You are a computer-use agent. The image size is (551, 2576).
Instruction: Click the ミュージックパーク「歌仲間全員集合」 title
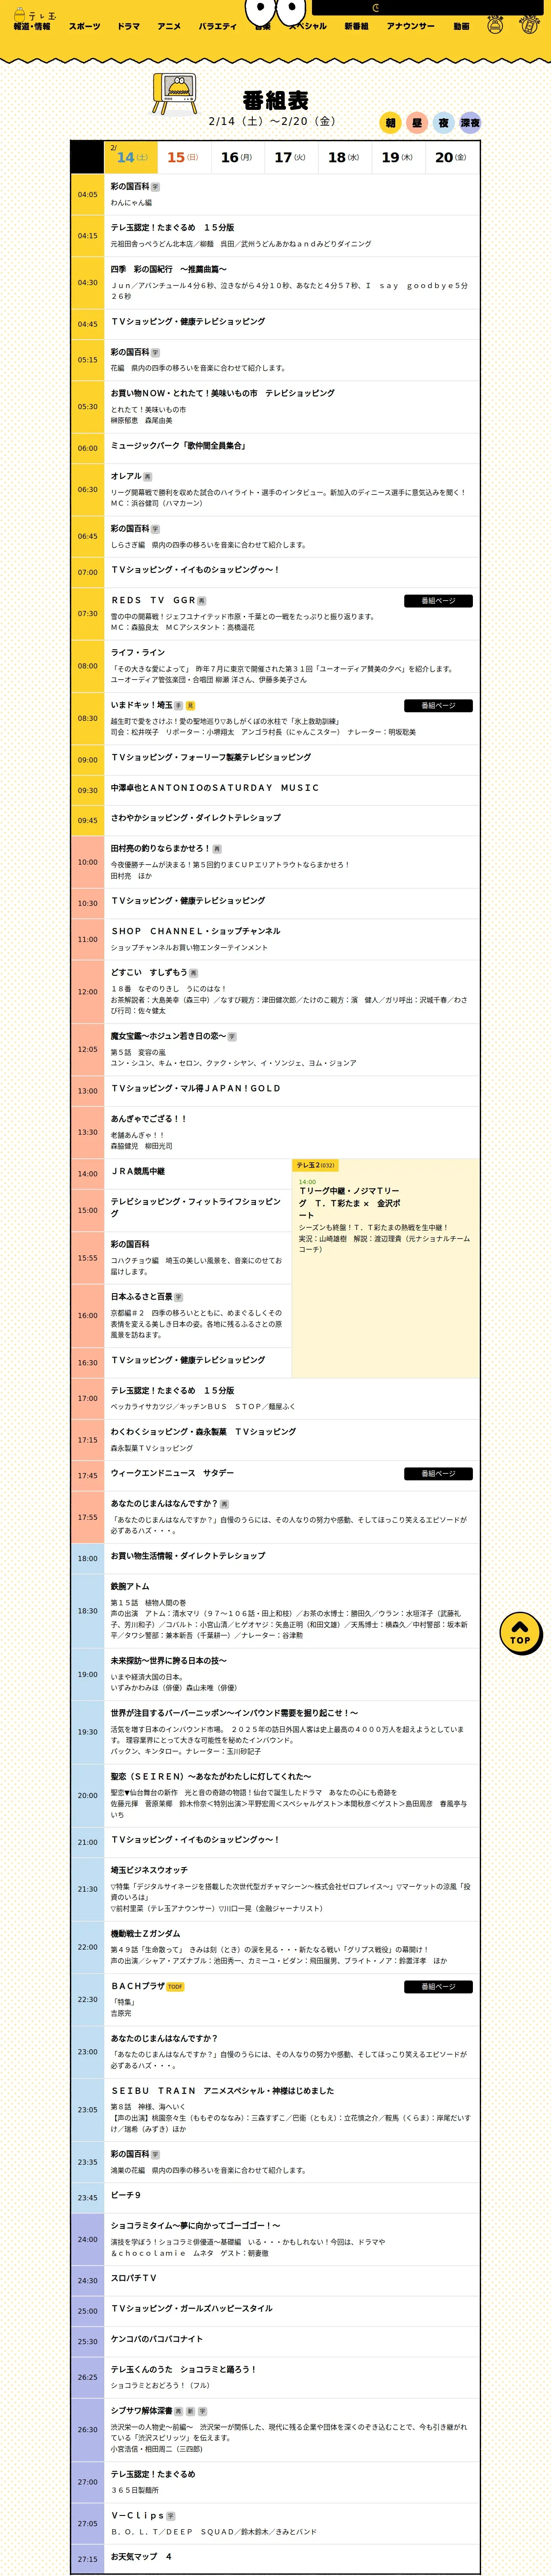178,446
